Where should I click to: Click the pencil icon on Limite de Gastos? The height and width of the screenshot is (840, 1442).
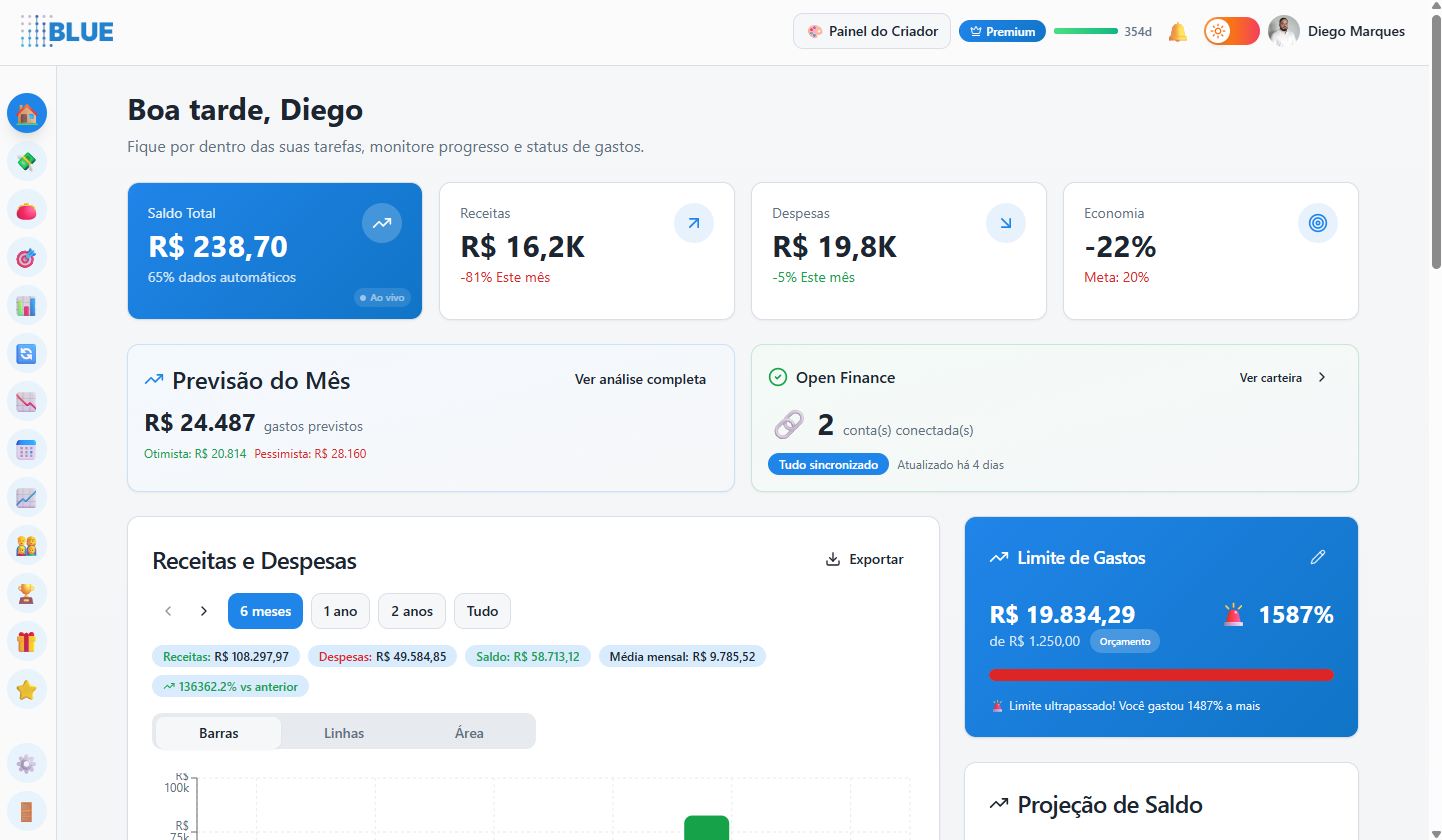pyautogui.click(x=1317, y=557)
